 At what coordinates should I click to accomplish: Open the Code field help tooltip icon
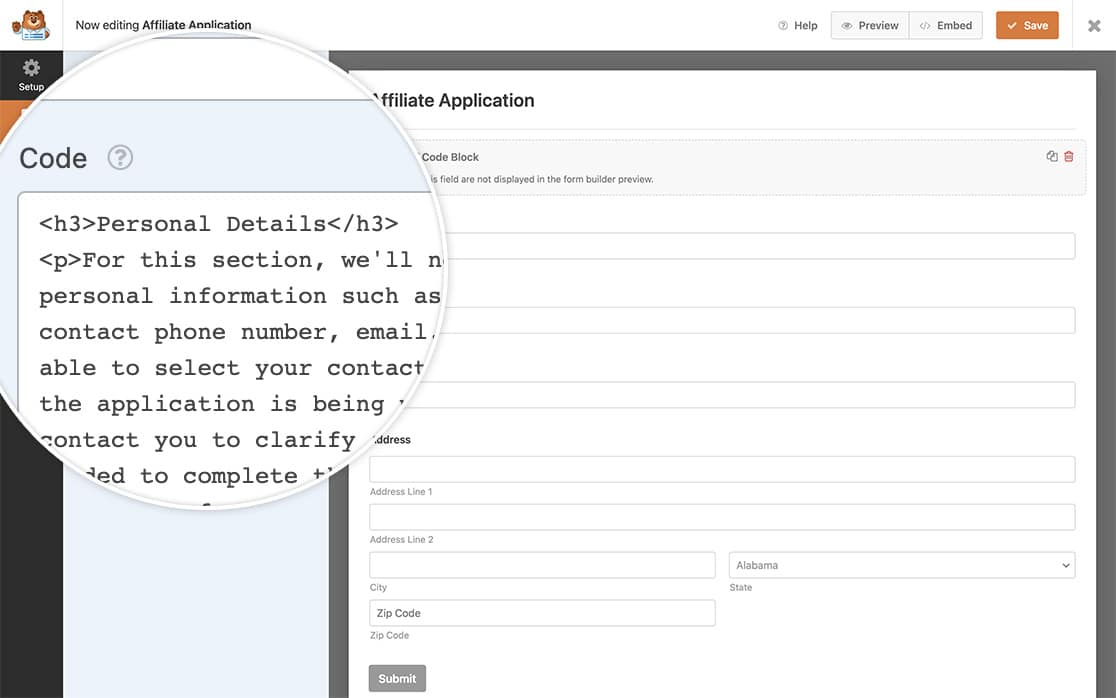[120, 157]
